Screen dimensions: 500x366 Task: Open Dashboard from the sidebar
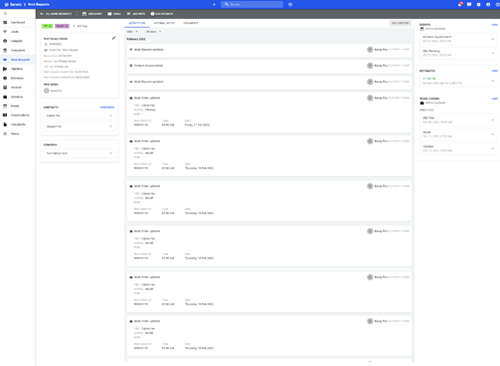pos(18,22)
